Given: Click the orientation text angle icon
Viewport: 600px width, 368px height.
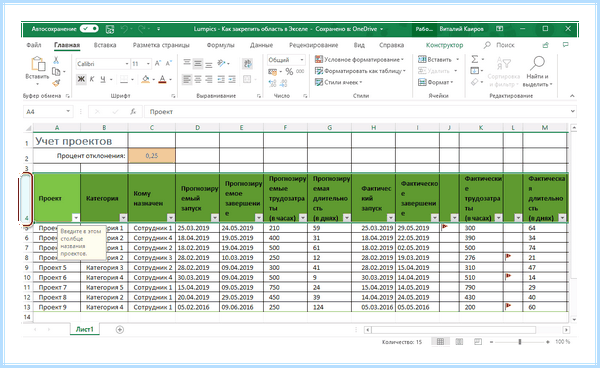Looking at the screenshot, I should coord(222,63).
